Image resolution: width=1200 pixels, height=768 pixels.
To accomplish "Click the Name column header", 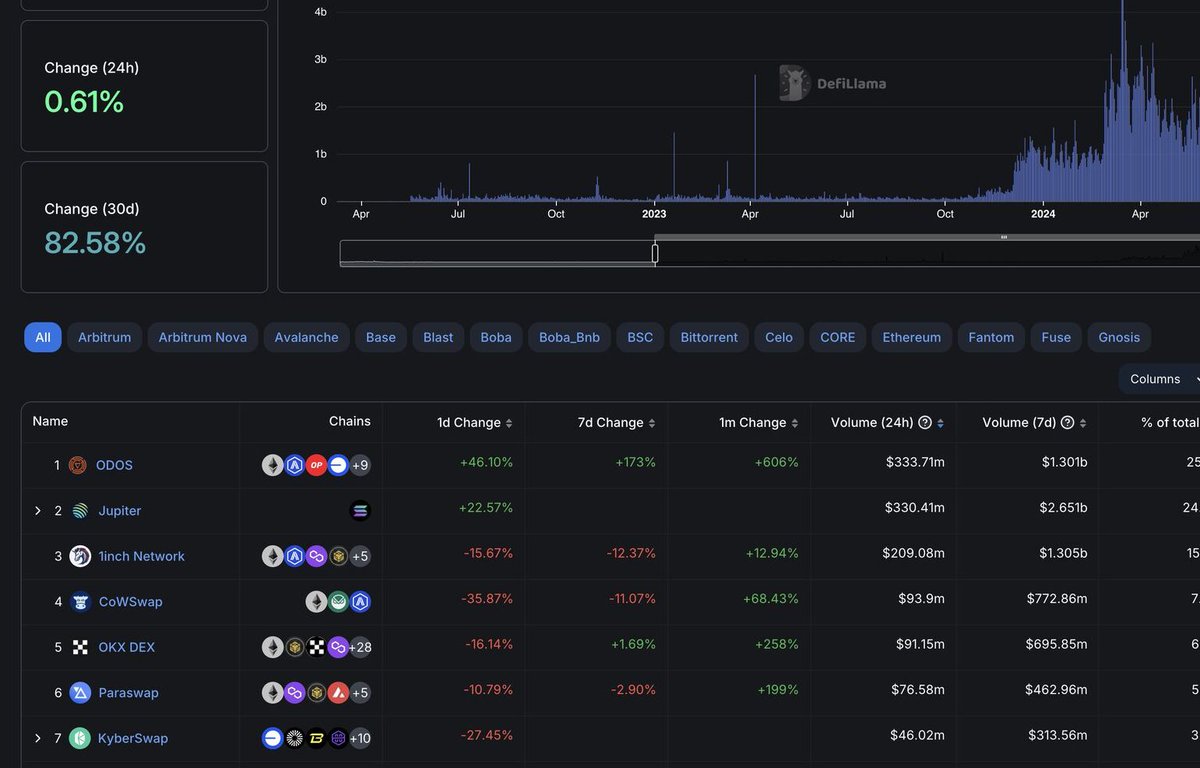I will point(50,421).
